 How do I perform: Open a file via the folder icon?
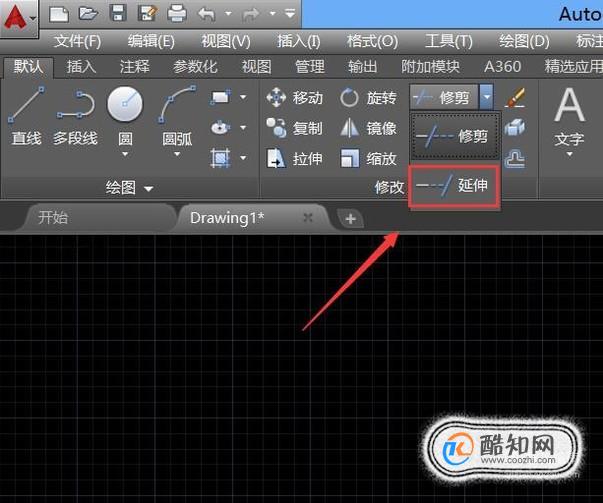pyautogui.click(x=88, y=14)
